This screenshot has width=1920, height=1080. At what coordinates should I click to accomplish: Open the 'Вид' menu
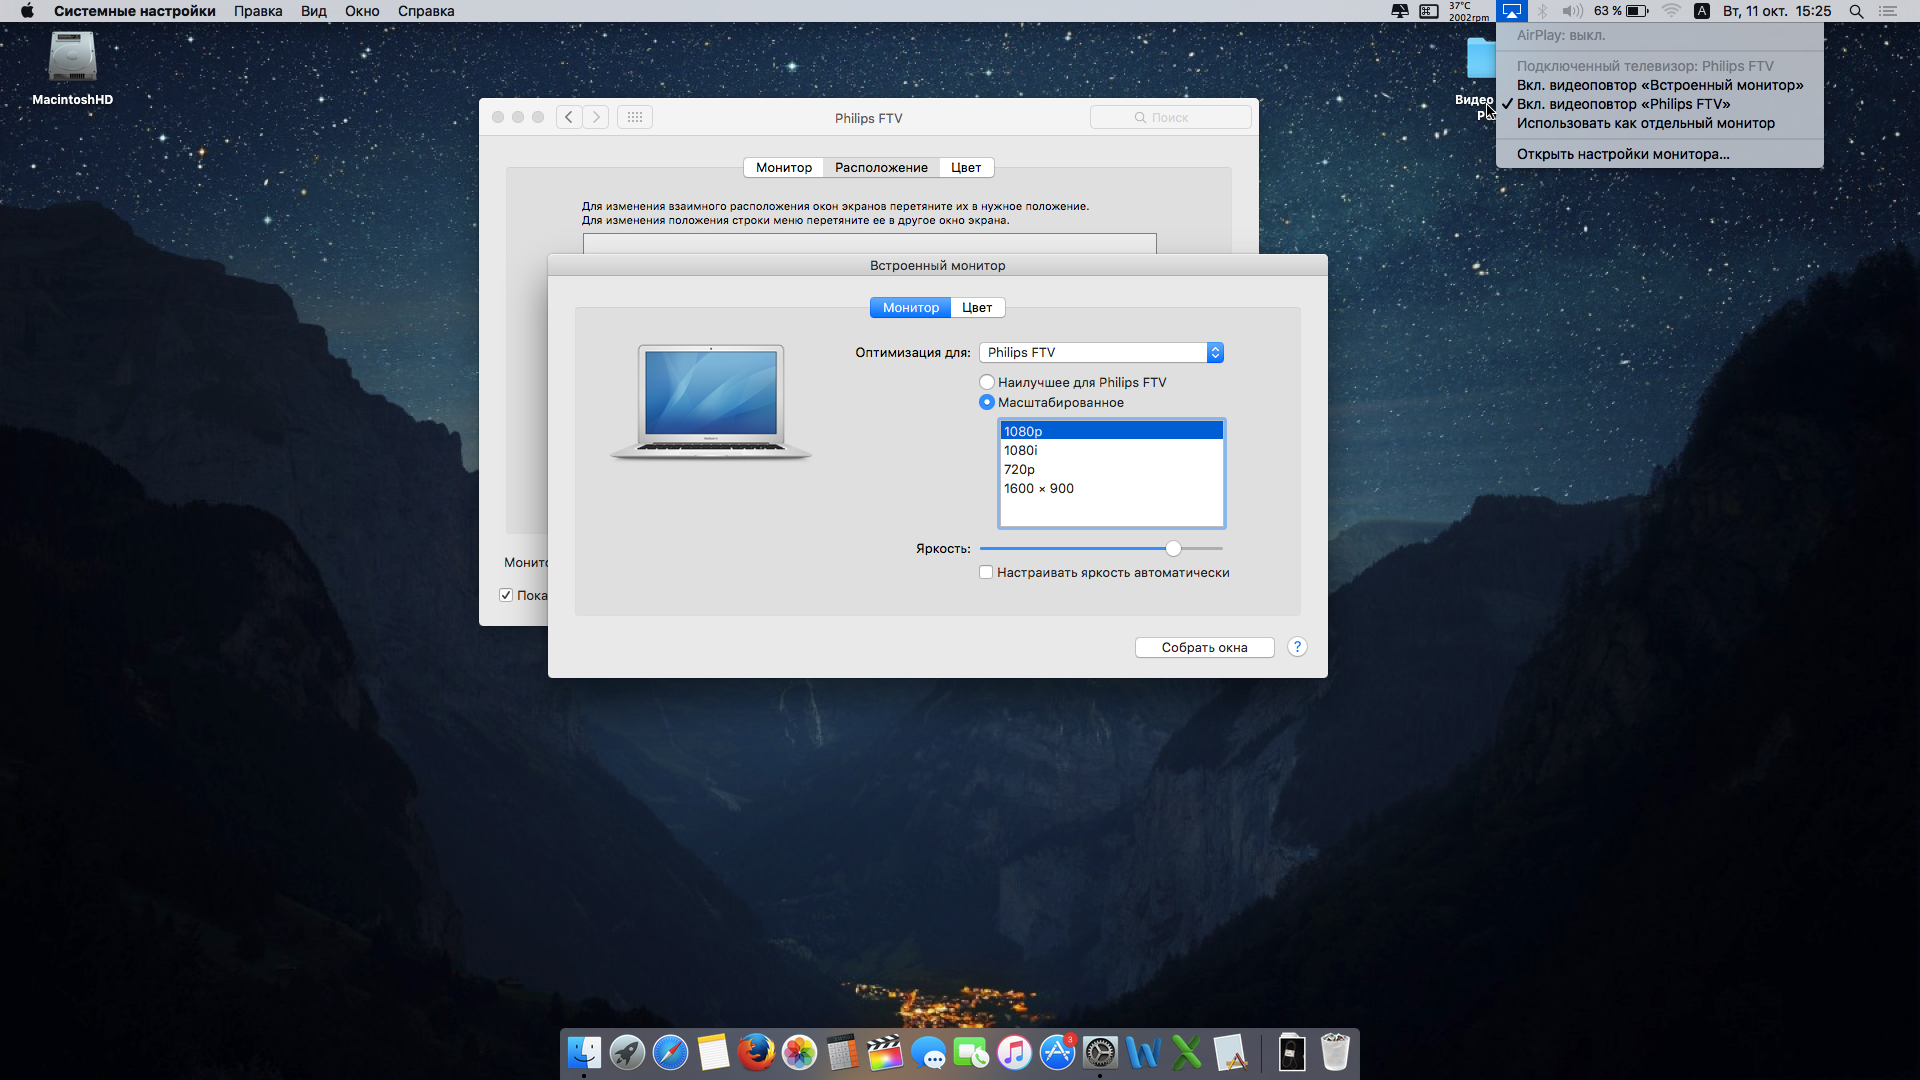click(x=314, y=11)
